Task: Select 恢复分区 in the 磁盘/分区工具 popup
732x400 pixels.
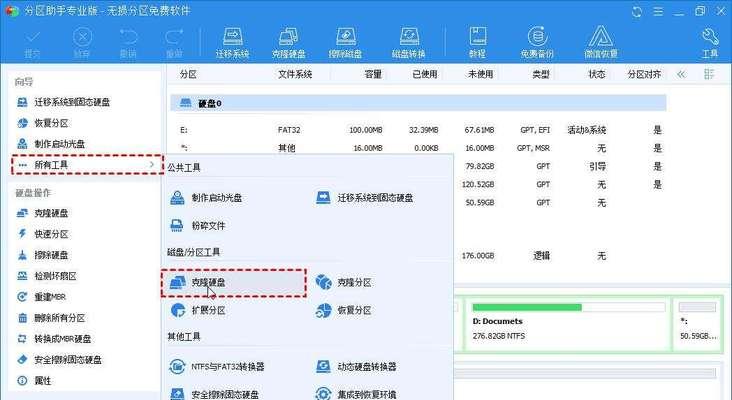Action: 343,310
